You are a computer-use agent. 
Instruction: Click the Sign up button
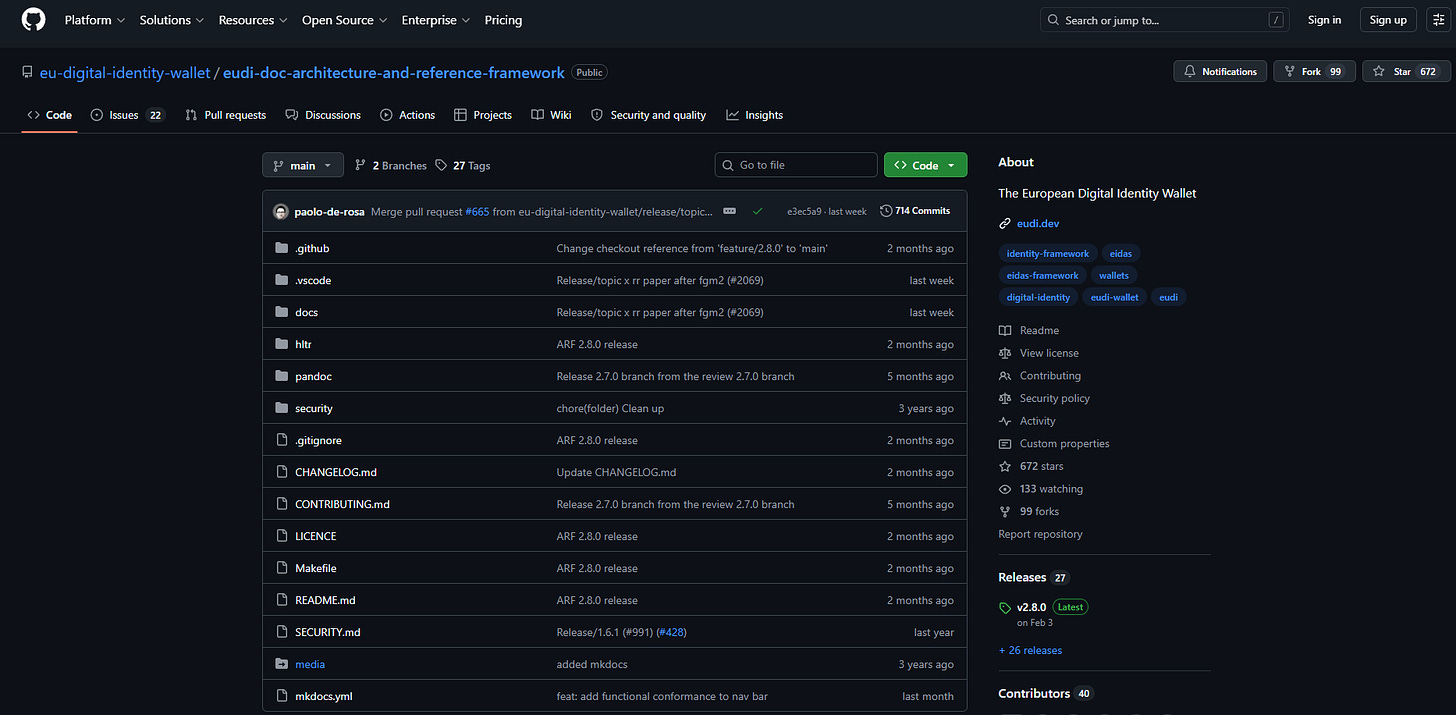(x=1387, y=20)
